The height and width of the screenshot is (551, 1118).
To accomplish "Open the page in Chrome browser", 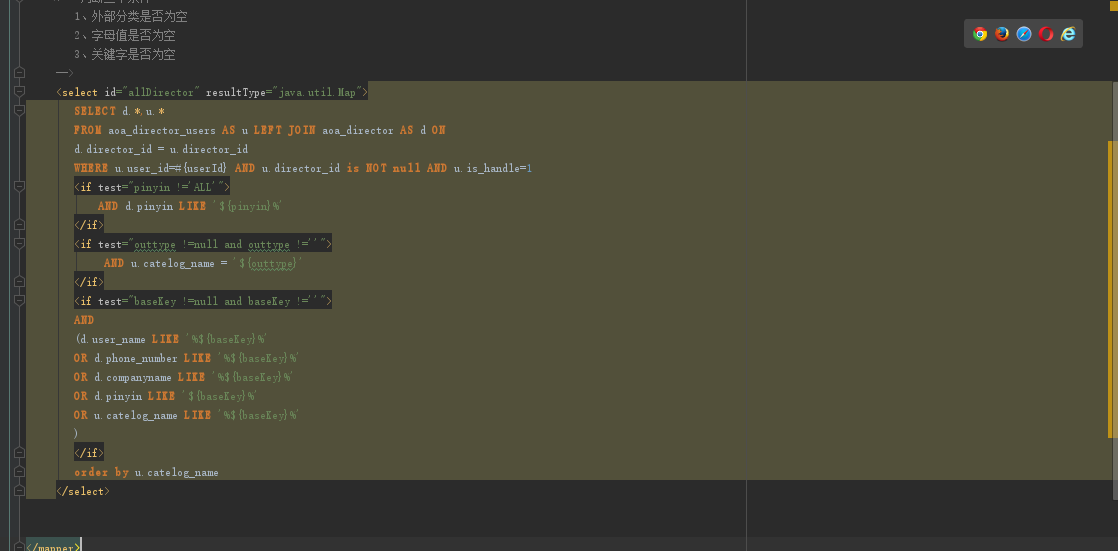I will coord(980,34).
